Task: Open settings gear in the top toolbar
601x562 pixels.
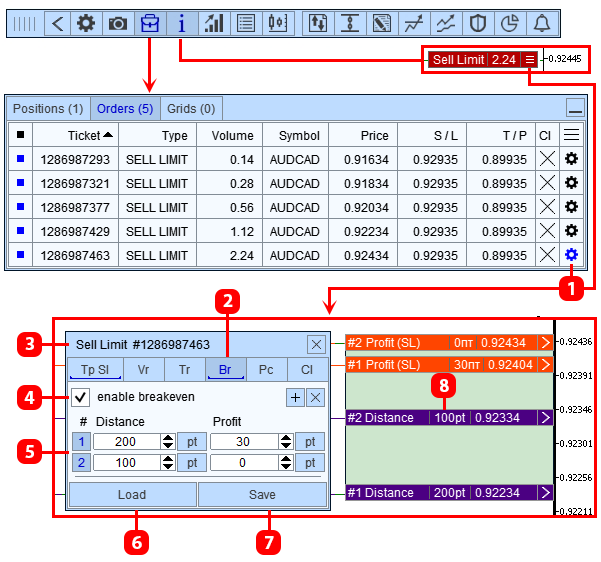Action: click(x=86, y=24)
